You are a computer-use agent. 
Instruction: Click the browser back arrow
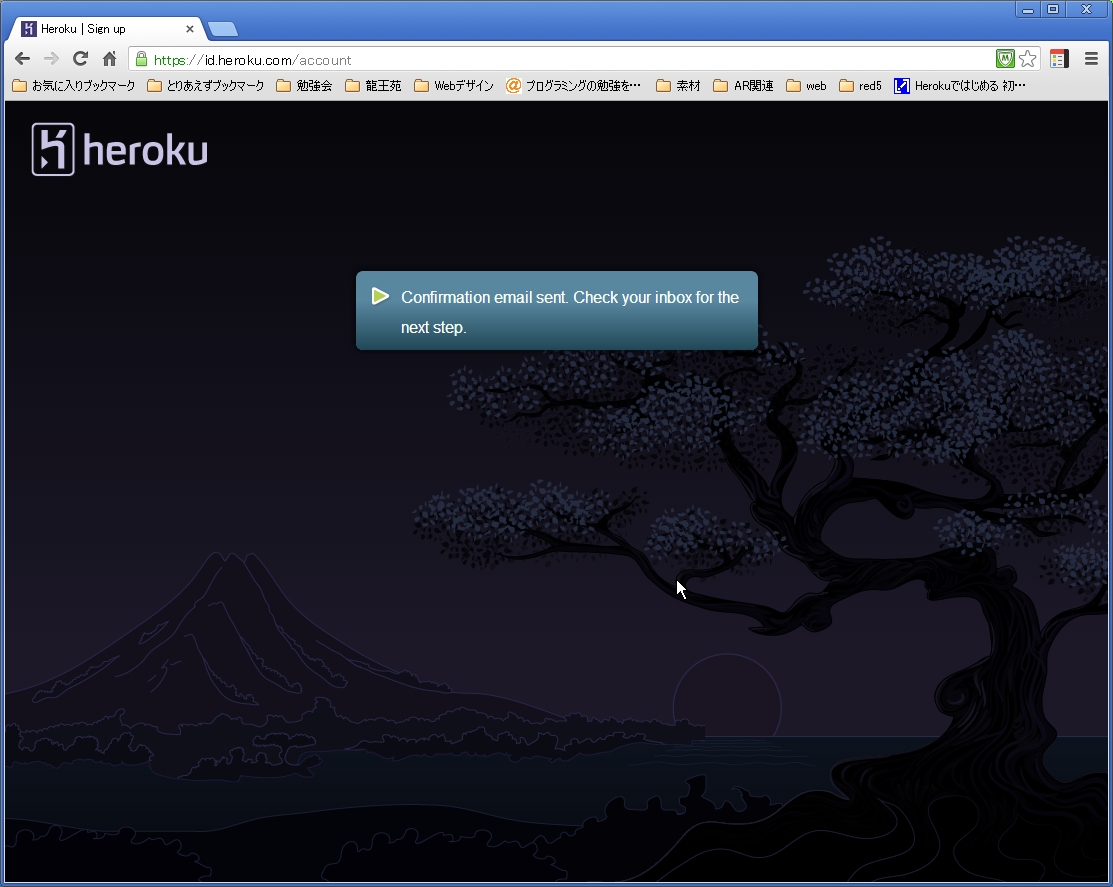pyautogui.click(x=23, y=59)
